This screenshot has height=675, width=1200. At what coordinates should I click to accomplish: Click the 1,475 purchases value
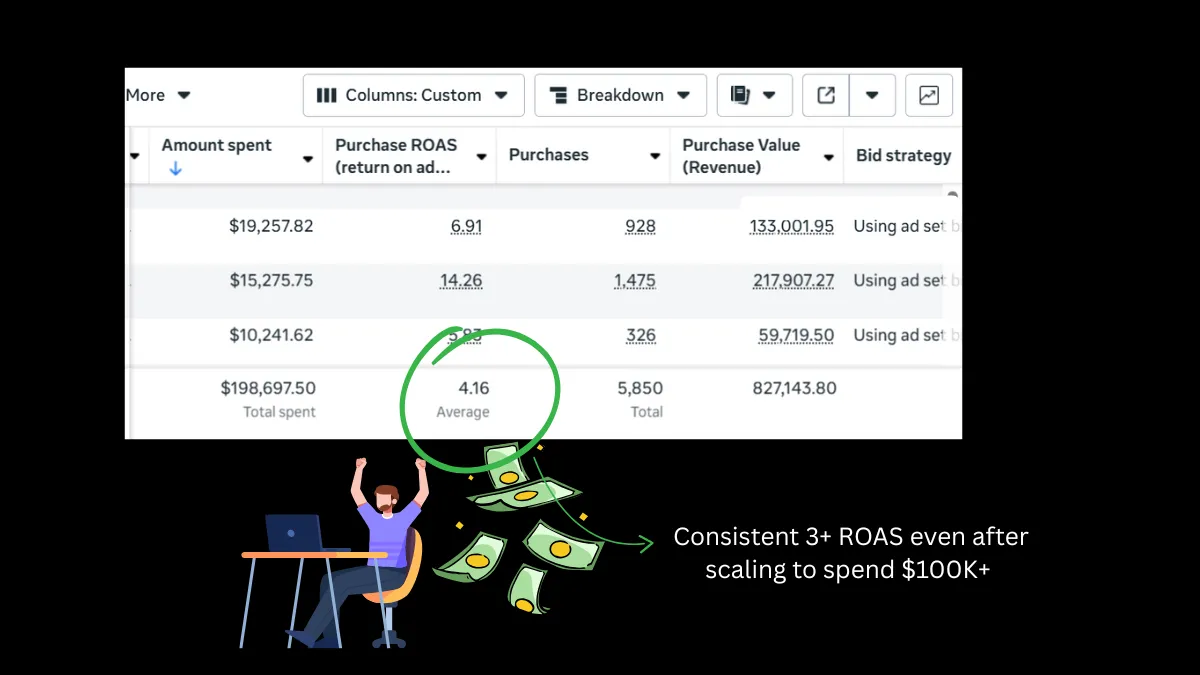tap(635, 281)
